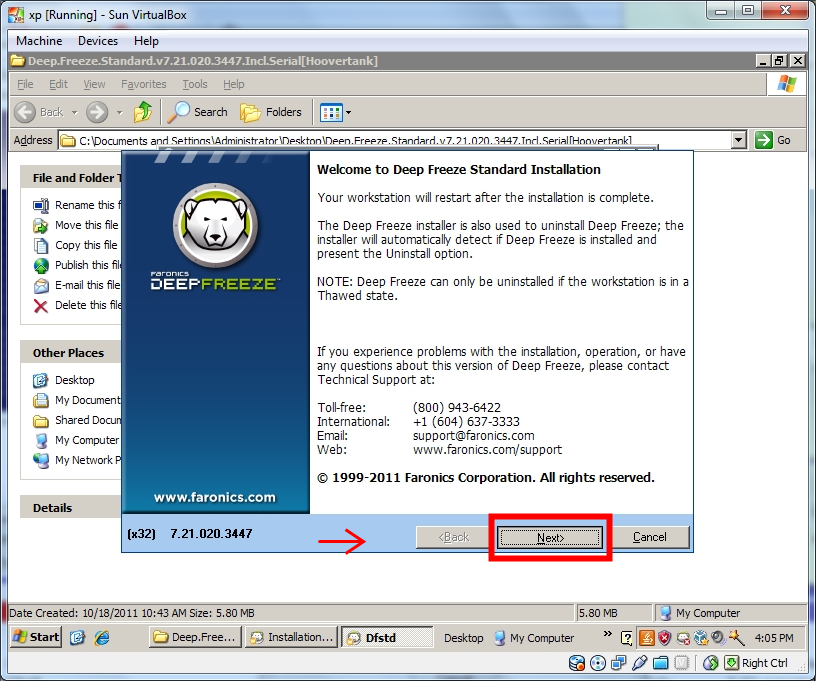Click the up-folder green arrow icon
Viewport: 816px width, 681px height.
143,111
